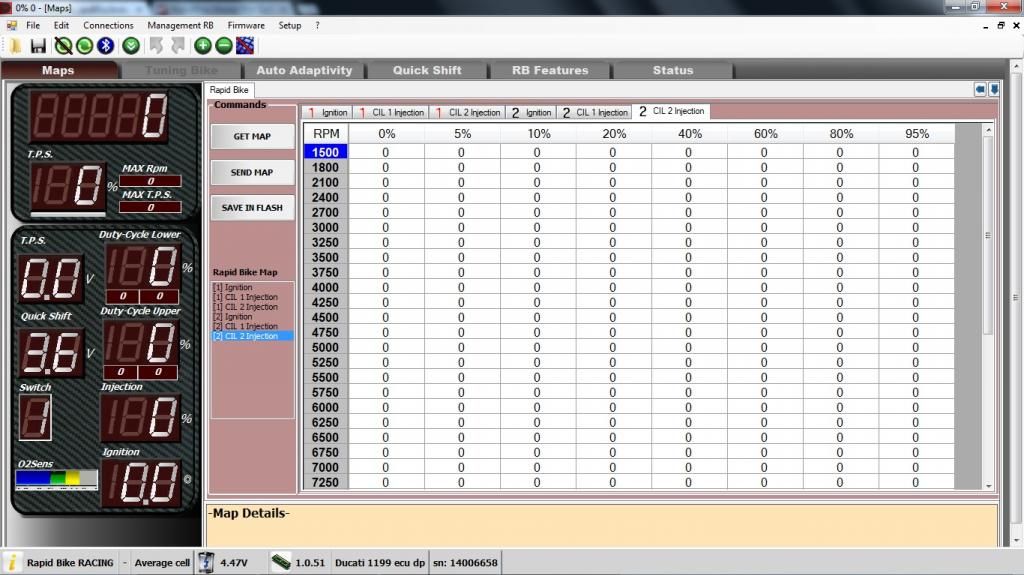This screenshot has width=1024, height=575.
Task: Open the Firmware menu
Action: 246,25
